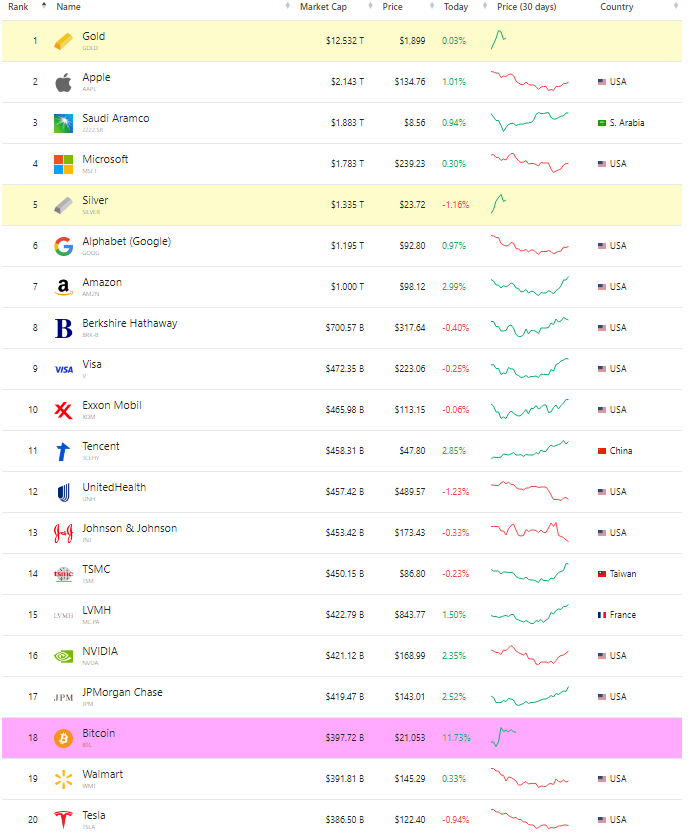Open the Johnson & Johnson link
Image resolution: width=688 pixels, height=832 pixels.
click(x=129, y=528)
